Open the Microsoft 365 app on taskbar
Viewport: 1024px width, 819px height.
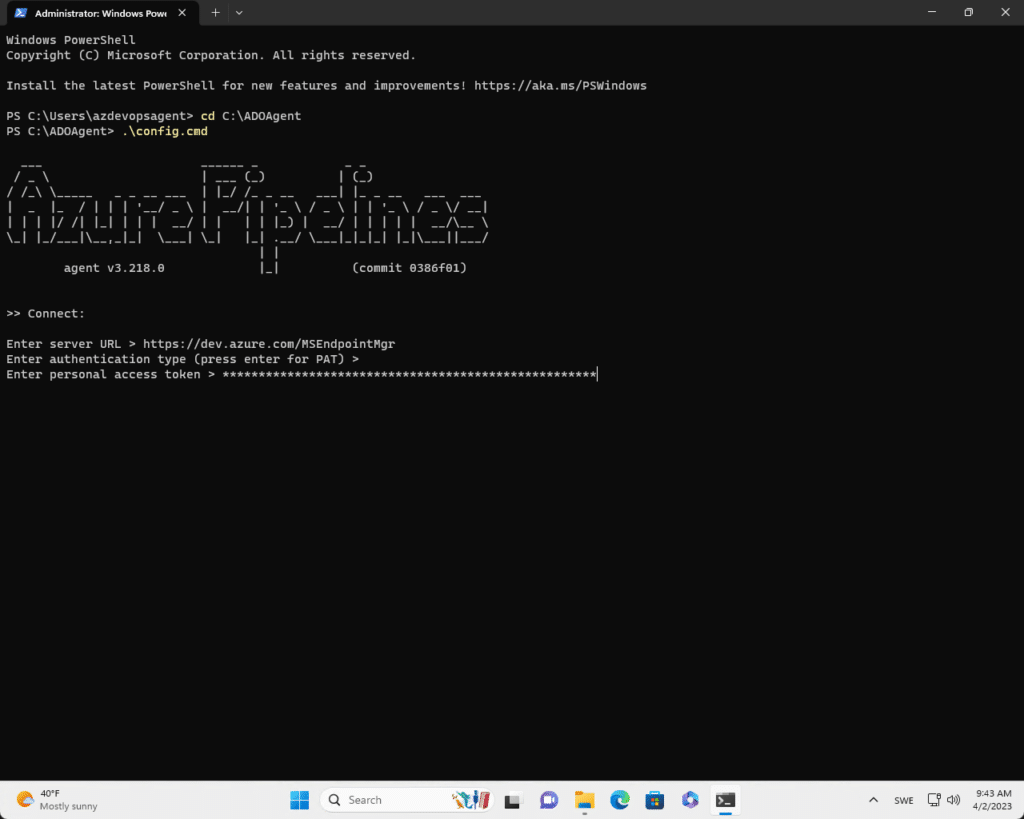coord(690,800)
